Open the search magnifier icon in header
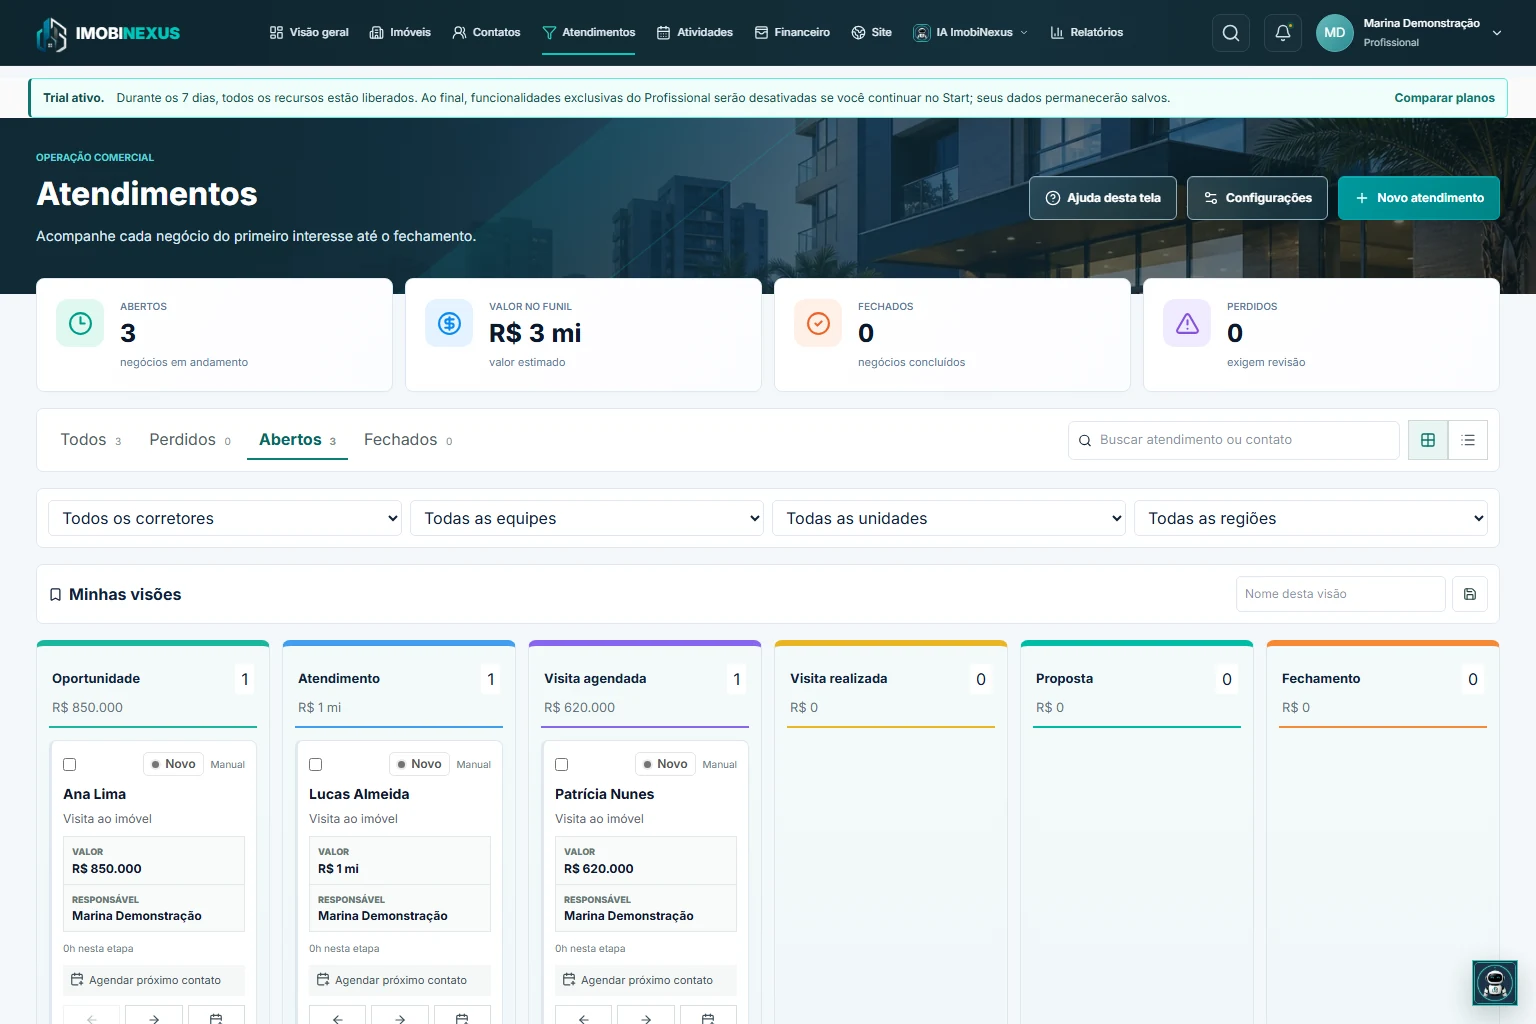Screen dimensions: 1536x1024 (1231, 33)
